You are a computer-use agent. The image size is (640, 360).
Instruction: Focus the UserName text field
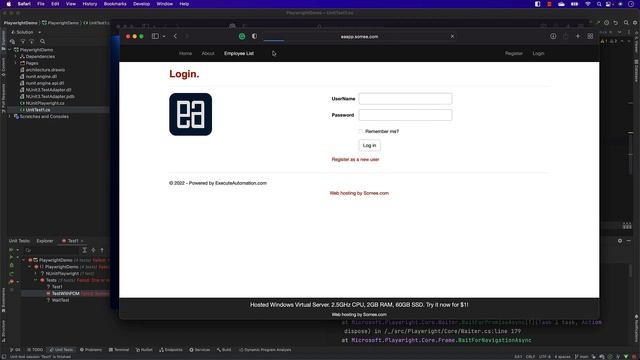click(405, 98)
